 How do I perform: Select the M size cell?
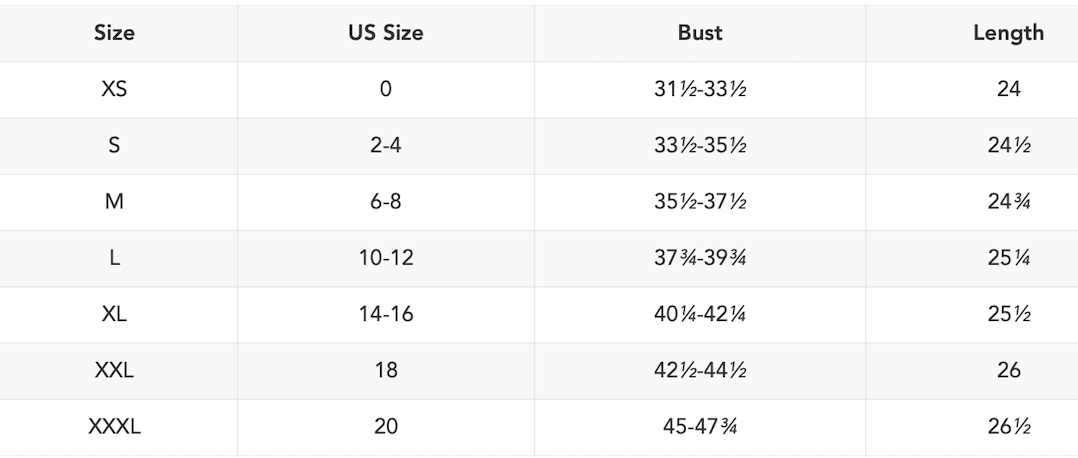pos(114,202)
